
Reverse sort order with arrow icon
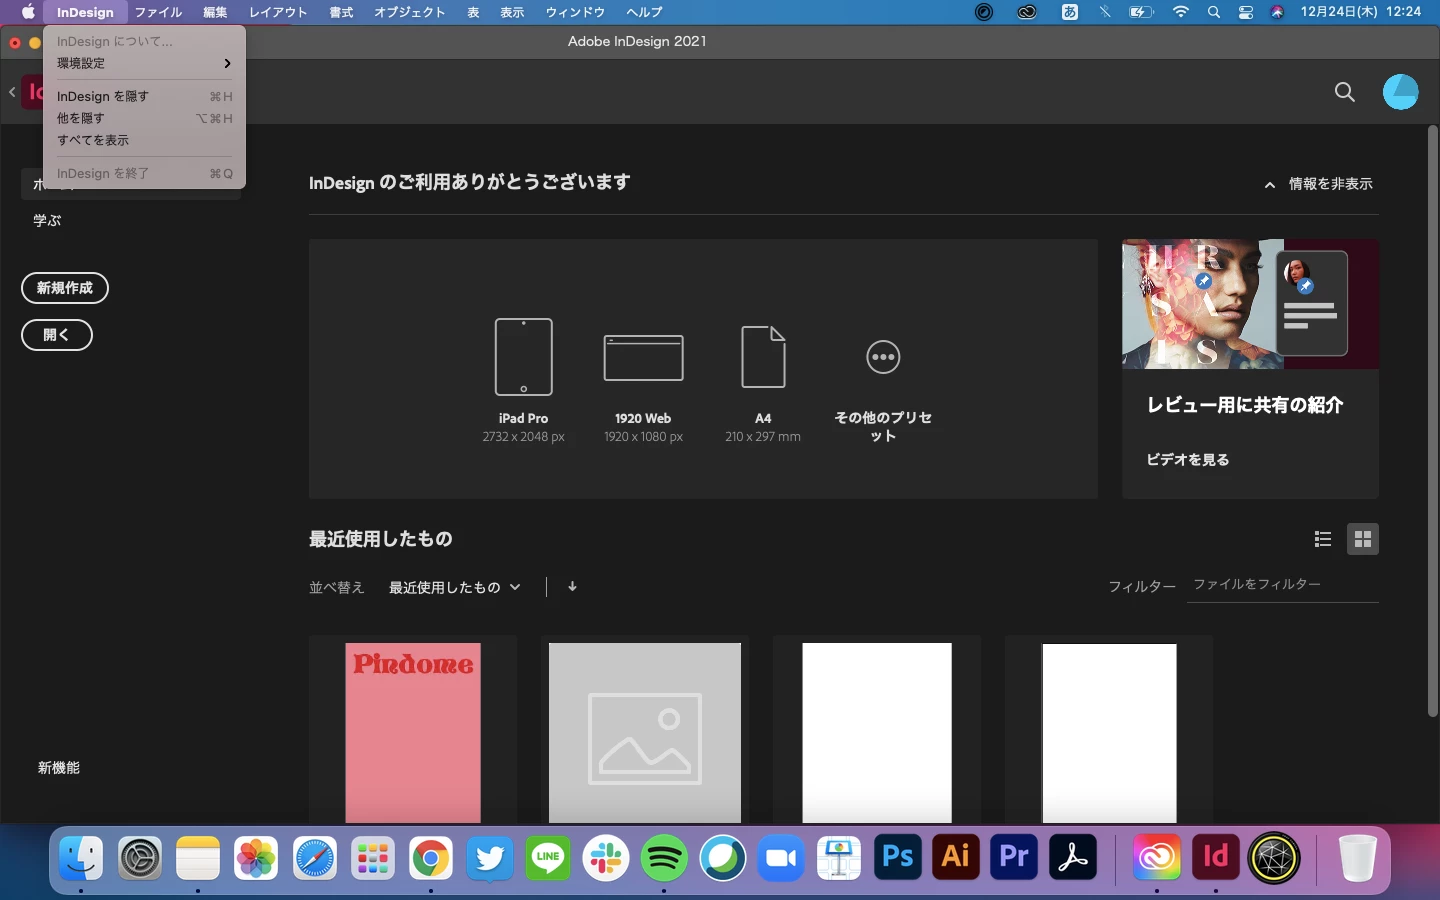(572, 587)
